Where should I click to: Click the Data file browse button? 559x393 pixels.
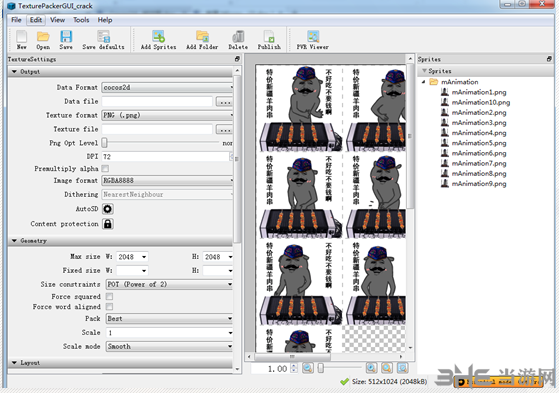coord(225,102)
